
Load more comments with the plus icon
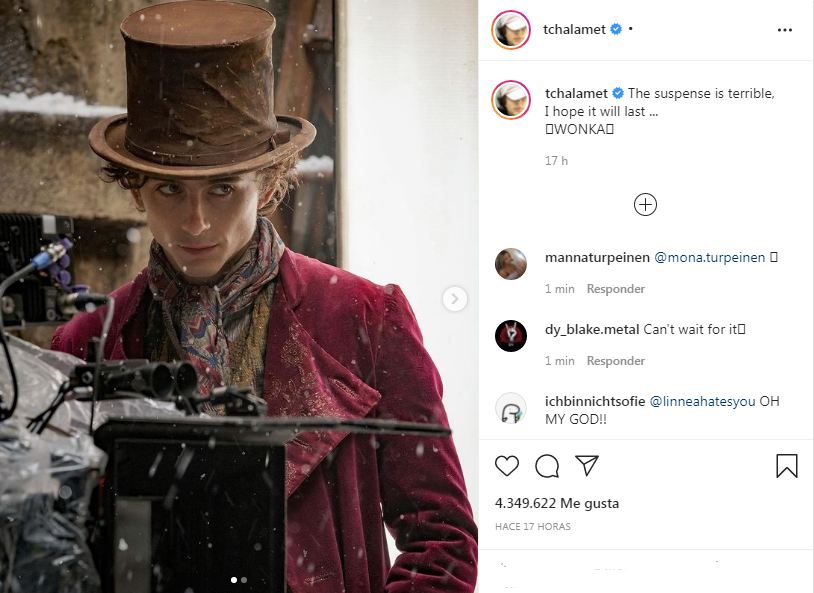point(645,205)
